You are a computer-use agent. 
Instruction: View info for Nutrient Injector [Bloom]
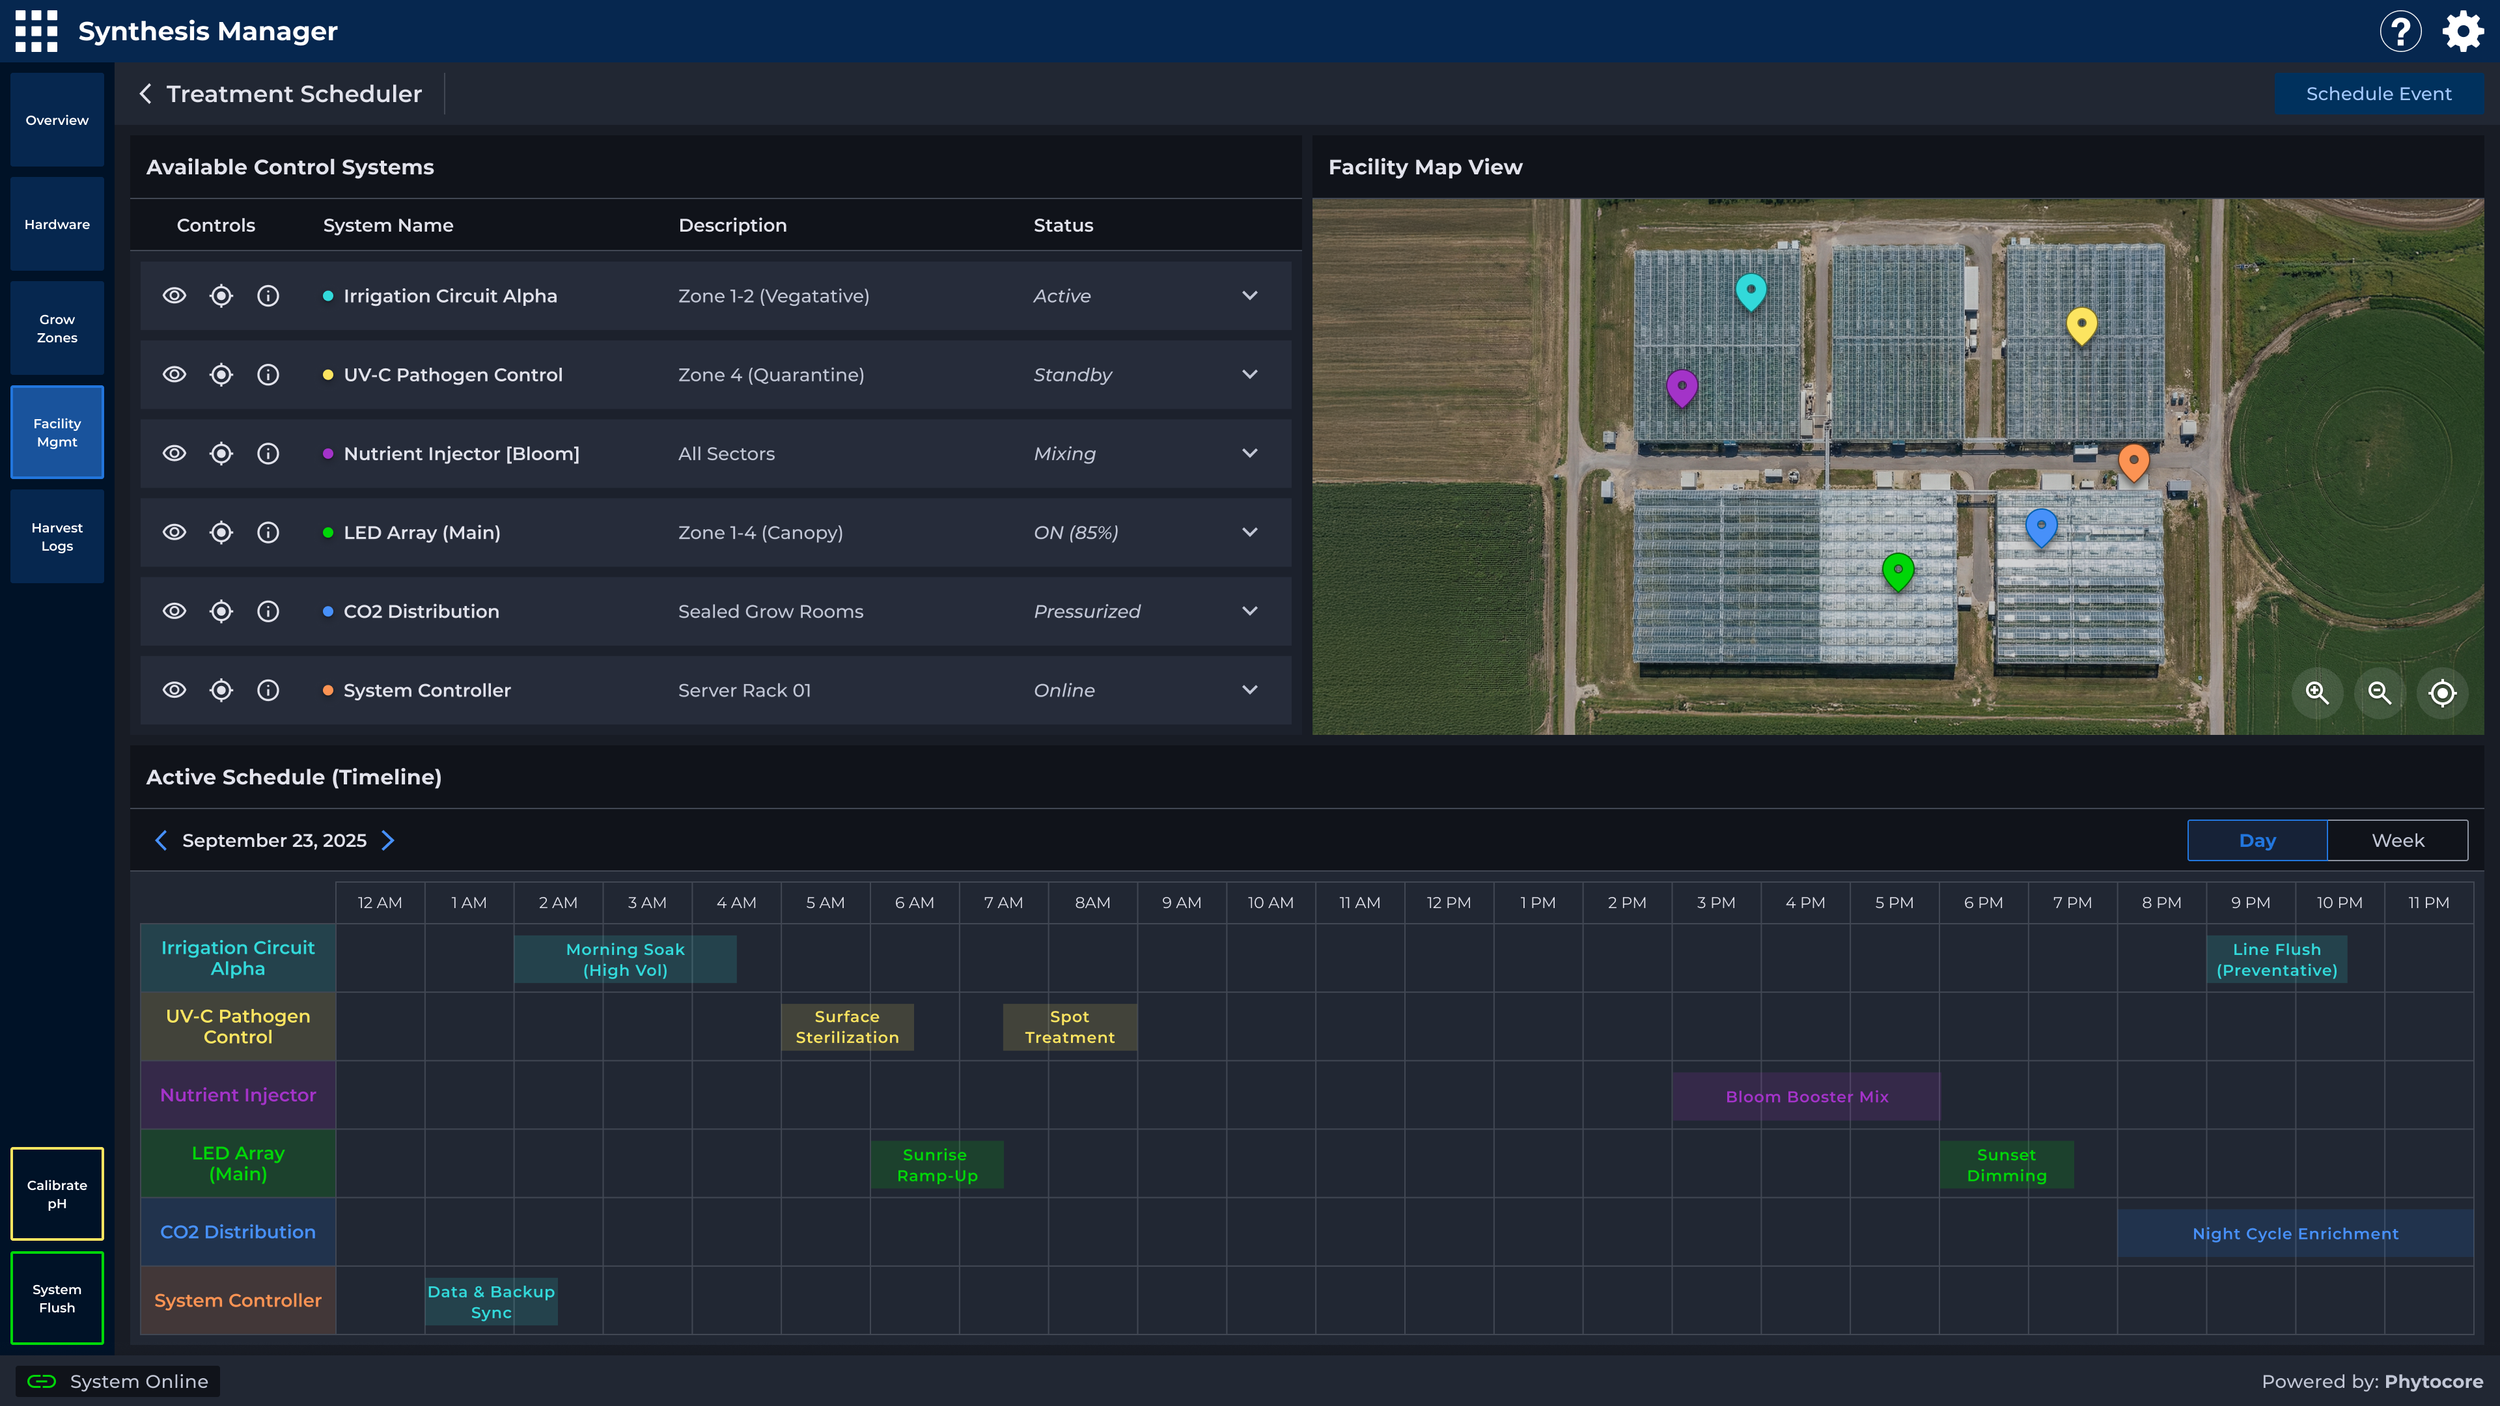268,453
